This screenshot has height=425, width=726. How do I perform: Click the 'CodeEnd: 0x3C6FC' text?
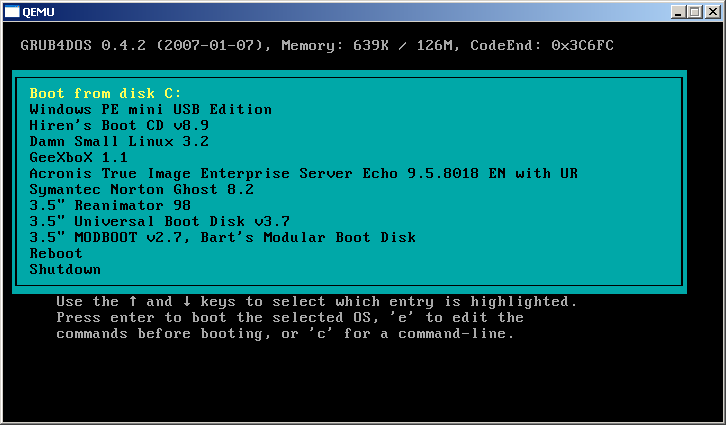(x=542, y=45)
